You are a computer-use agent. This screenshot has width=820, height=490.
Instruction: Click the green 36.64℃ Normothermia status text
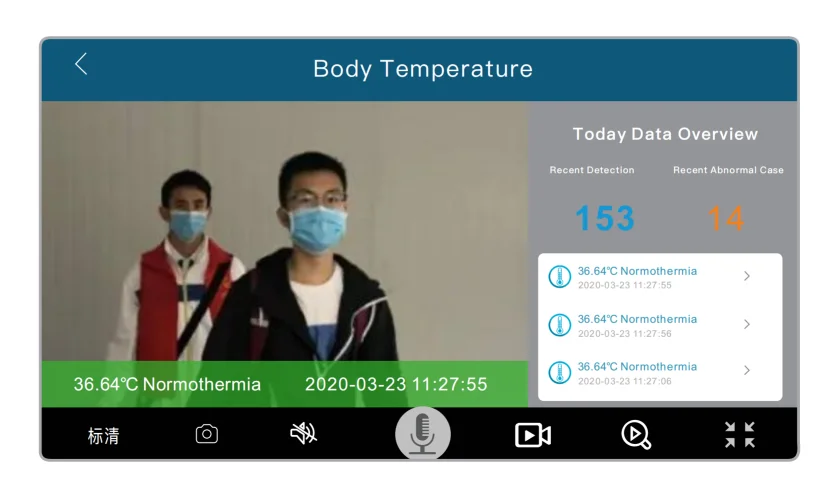(x=167, y=384)
